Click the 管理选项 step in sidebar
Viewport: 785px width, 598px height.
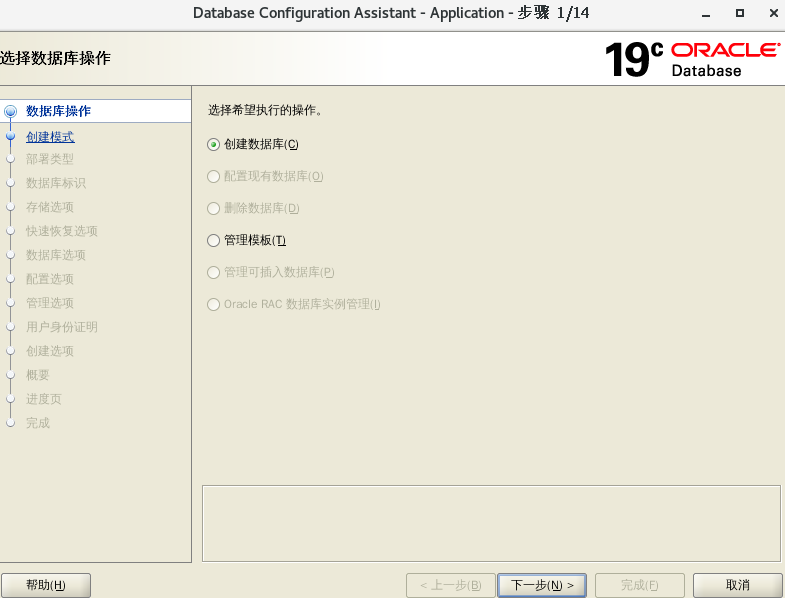50,304
